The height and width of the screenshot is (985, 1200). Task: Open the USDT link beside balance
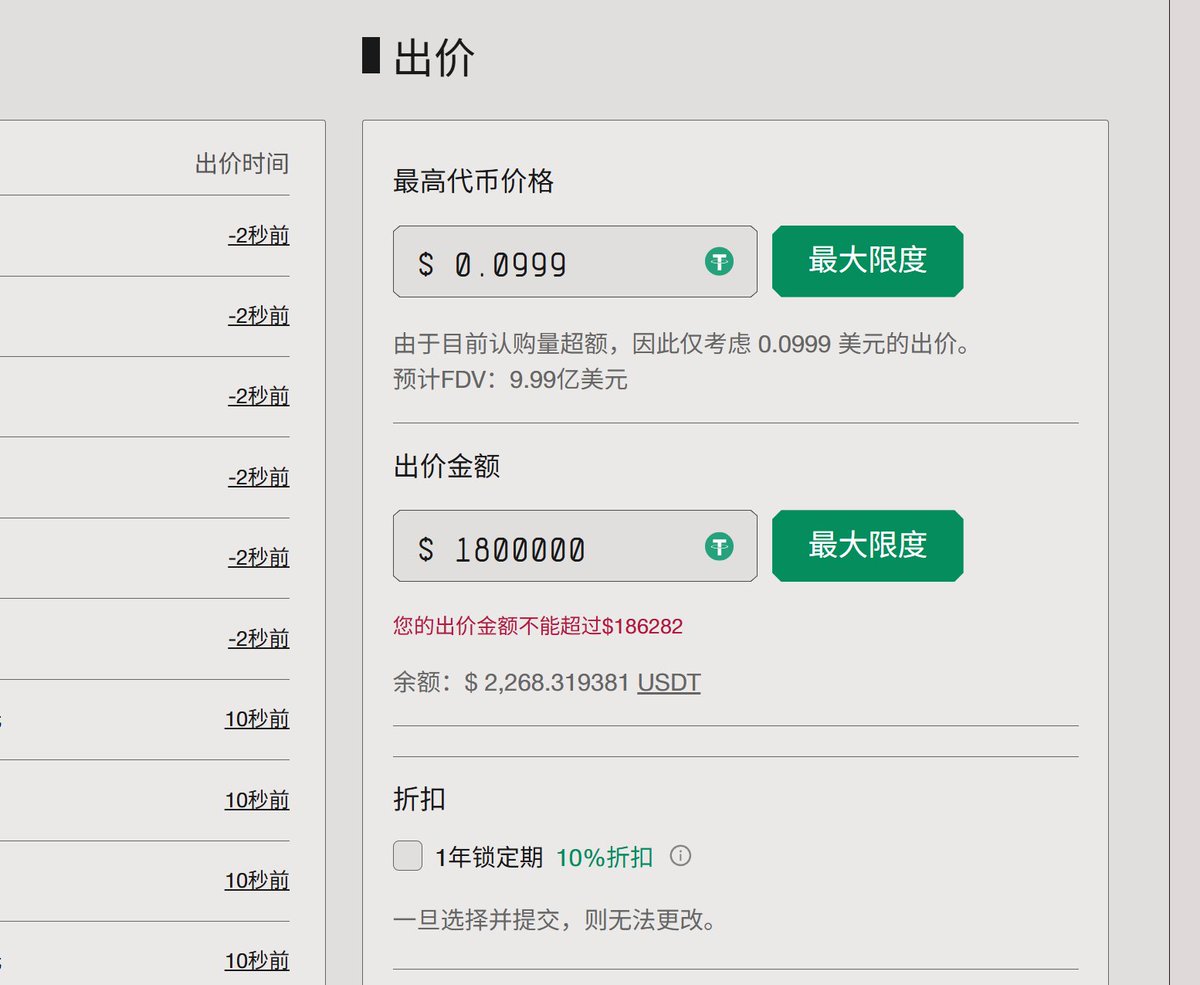click(669, 683)
